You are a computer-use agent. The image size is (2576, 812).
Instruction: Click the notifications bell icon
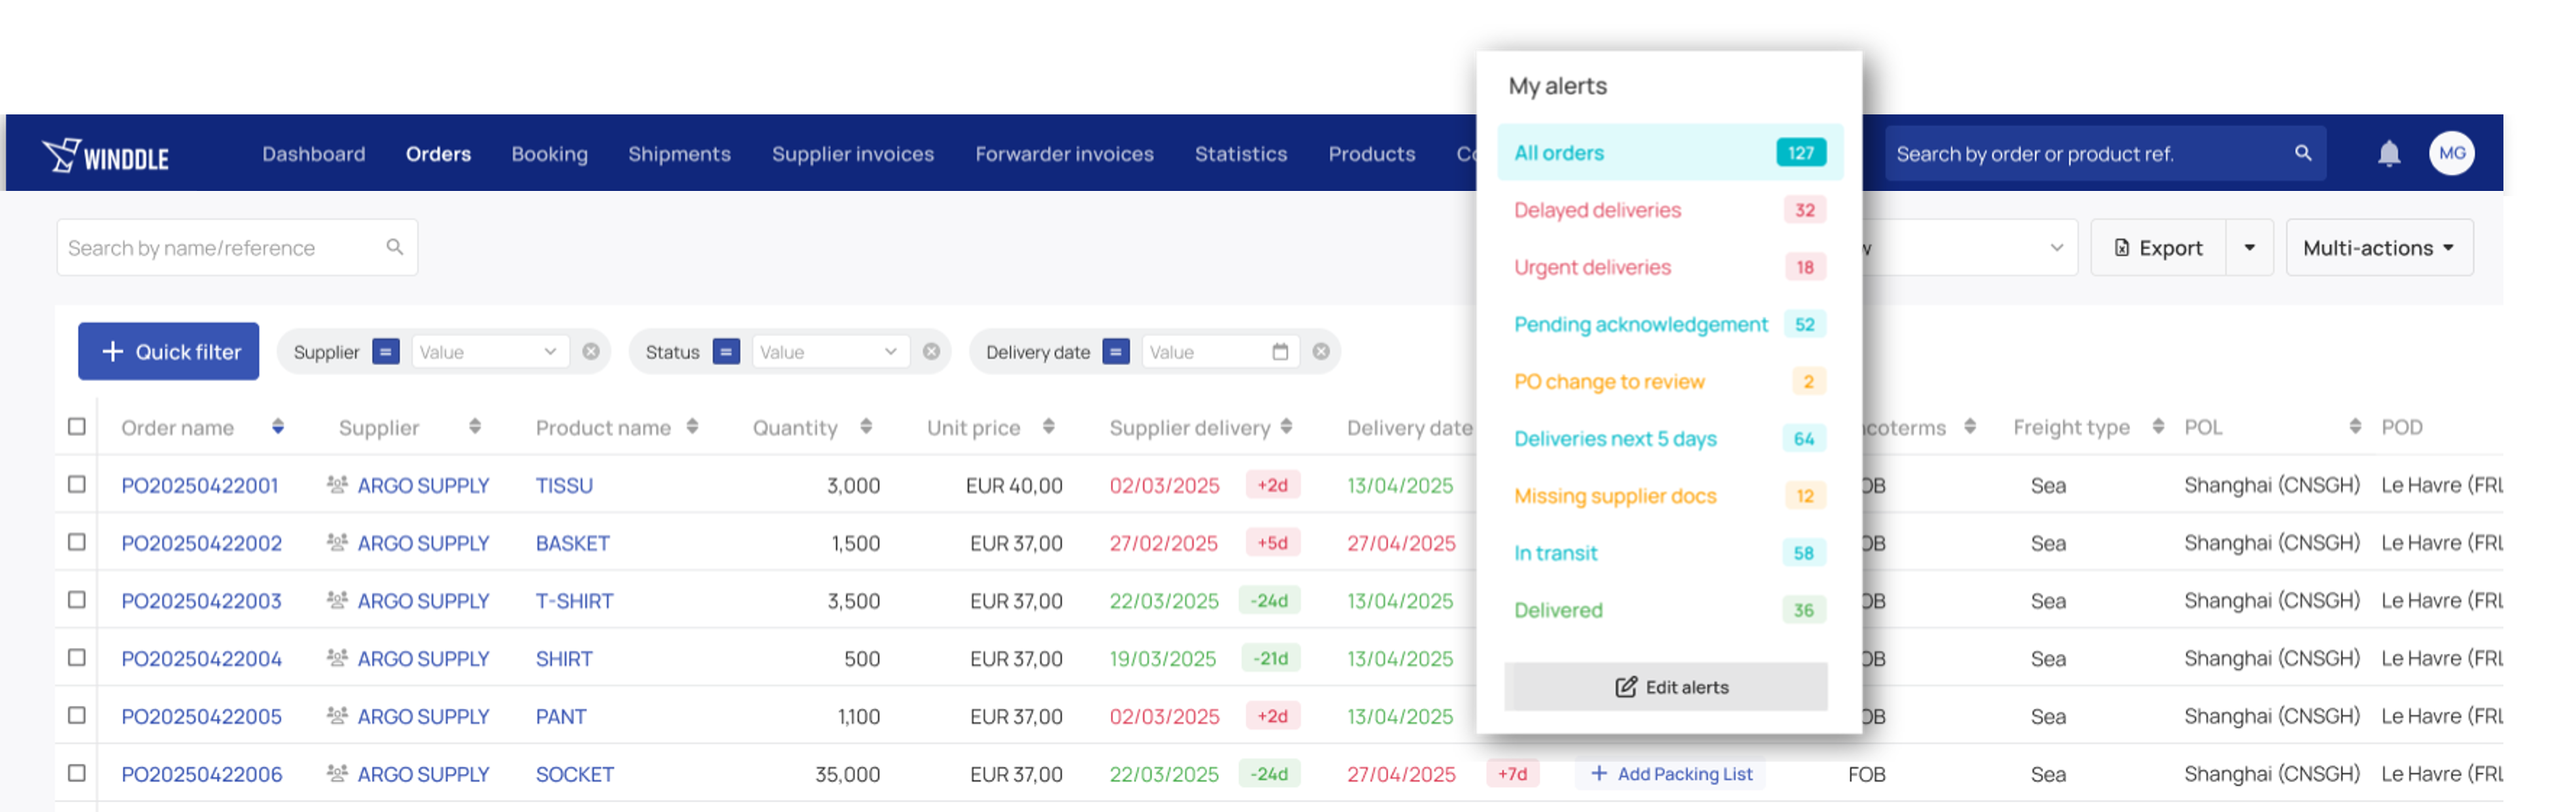(2388, 153)
